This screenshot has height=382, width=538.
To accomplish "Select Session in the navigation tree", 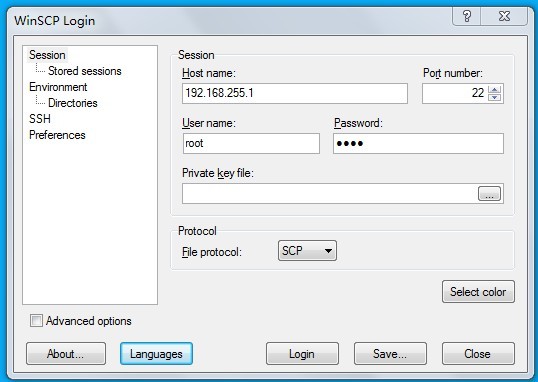I will point(47,55).
